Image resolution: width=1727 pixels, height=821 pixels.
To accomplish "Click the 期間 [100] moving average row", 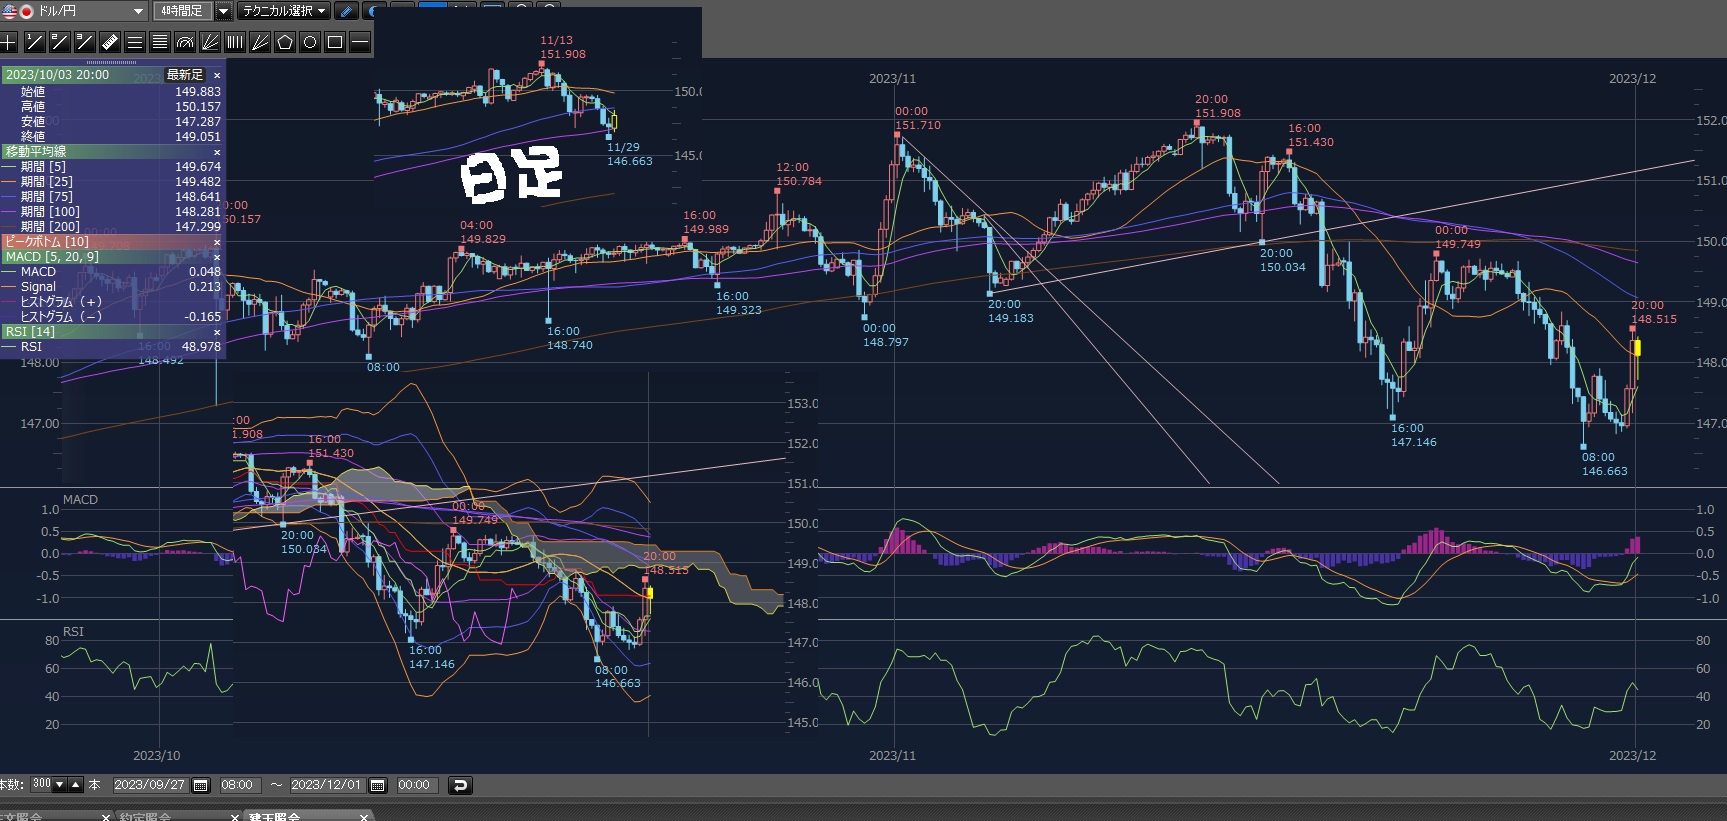I will pyautogui.click(x=112, y=212).
